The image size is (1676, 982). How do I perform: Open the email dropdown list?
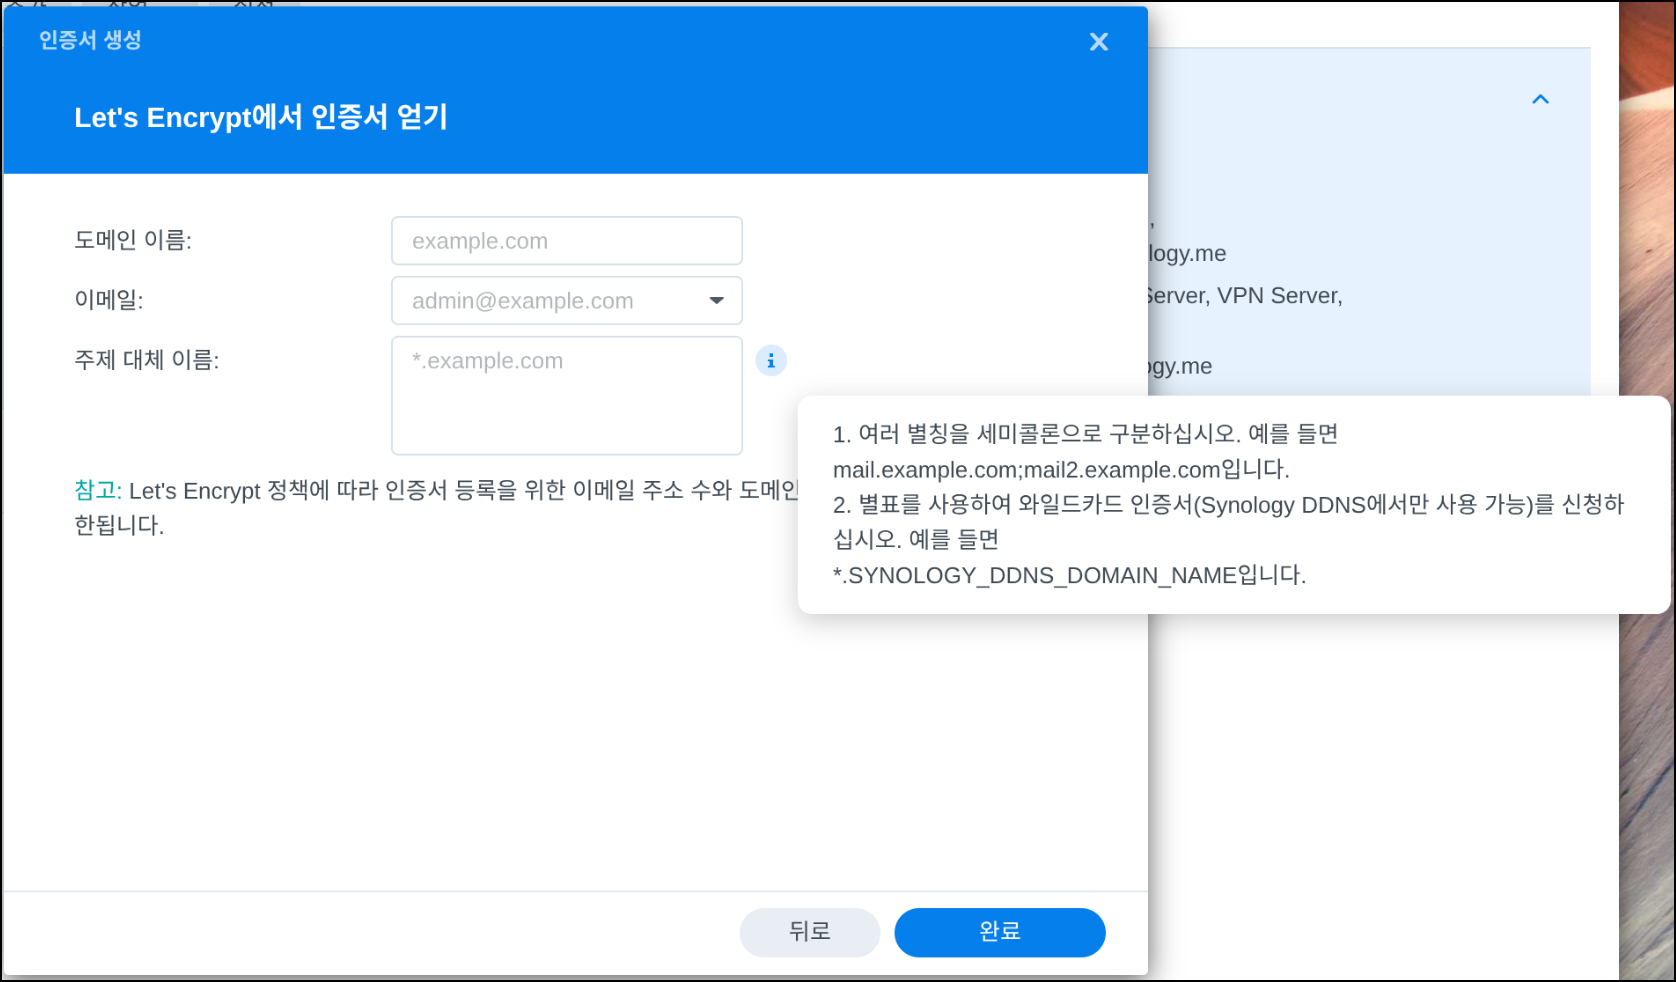pos(716,301)
